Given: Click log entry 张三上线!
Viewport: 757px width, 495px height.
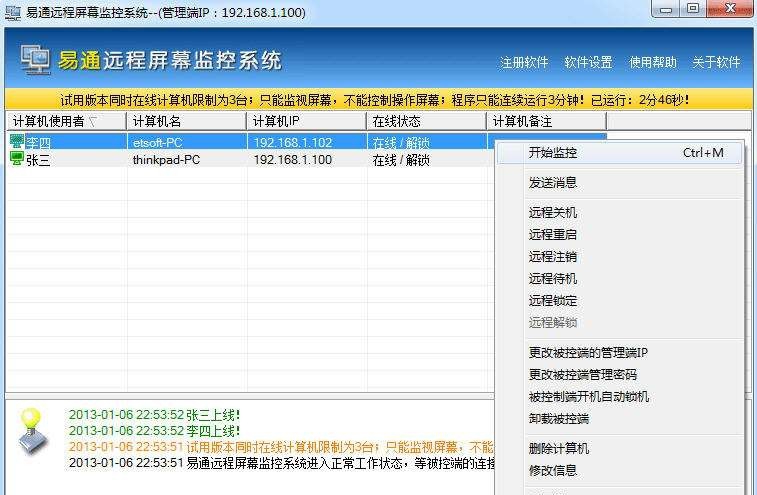Looking at the screenshot, I should (x=154, y=415).
